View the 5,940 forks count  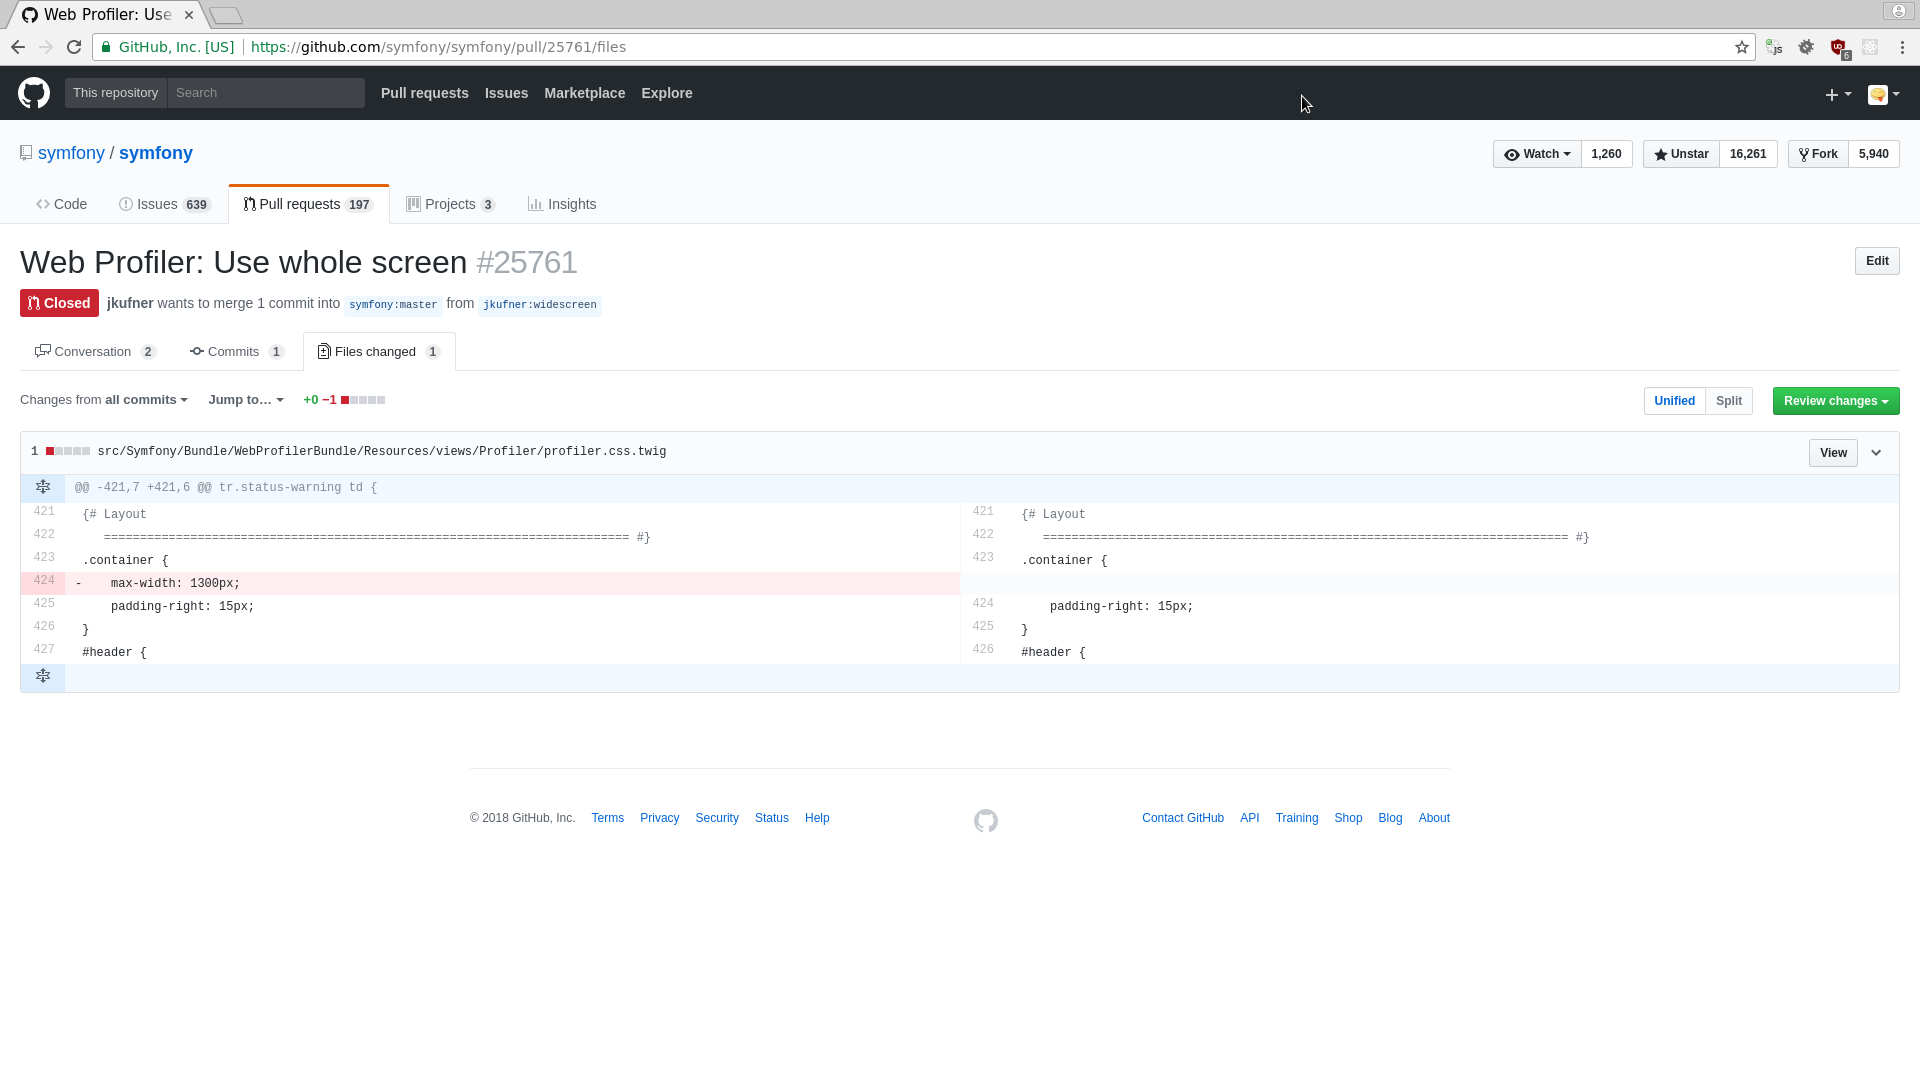click(x=1874, y=154)
